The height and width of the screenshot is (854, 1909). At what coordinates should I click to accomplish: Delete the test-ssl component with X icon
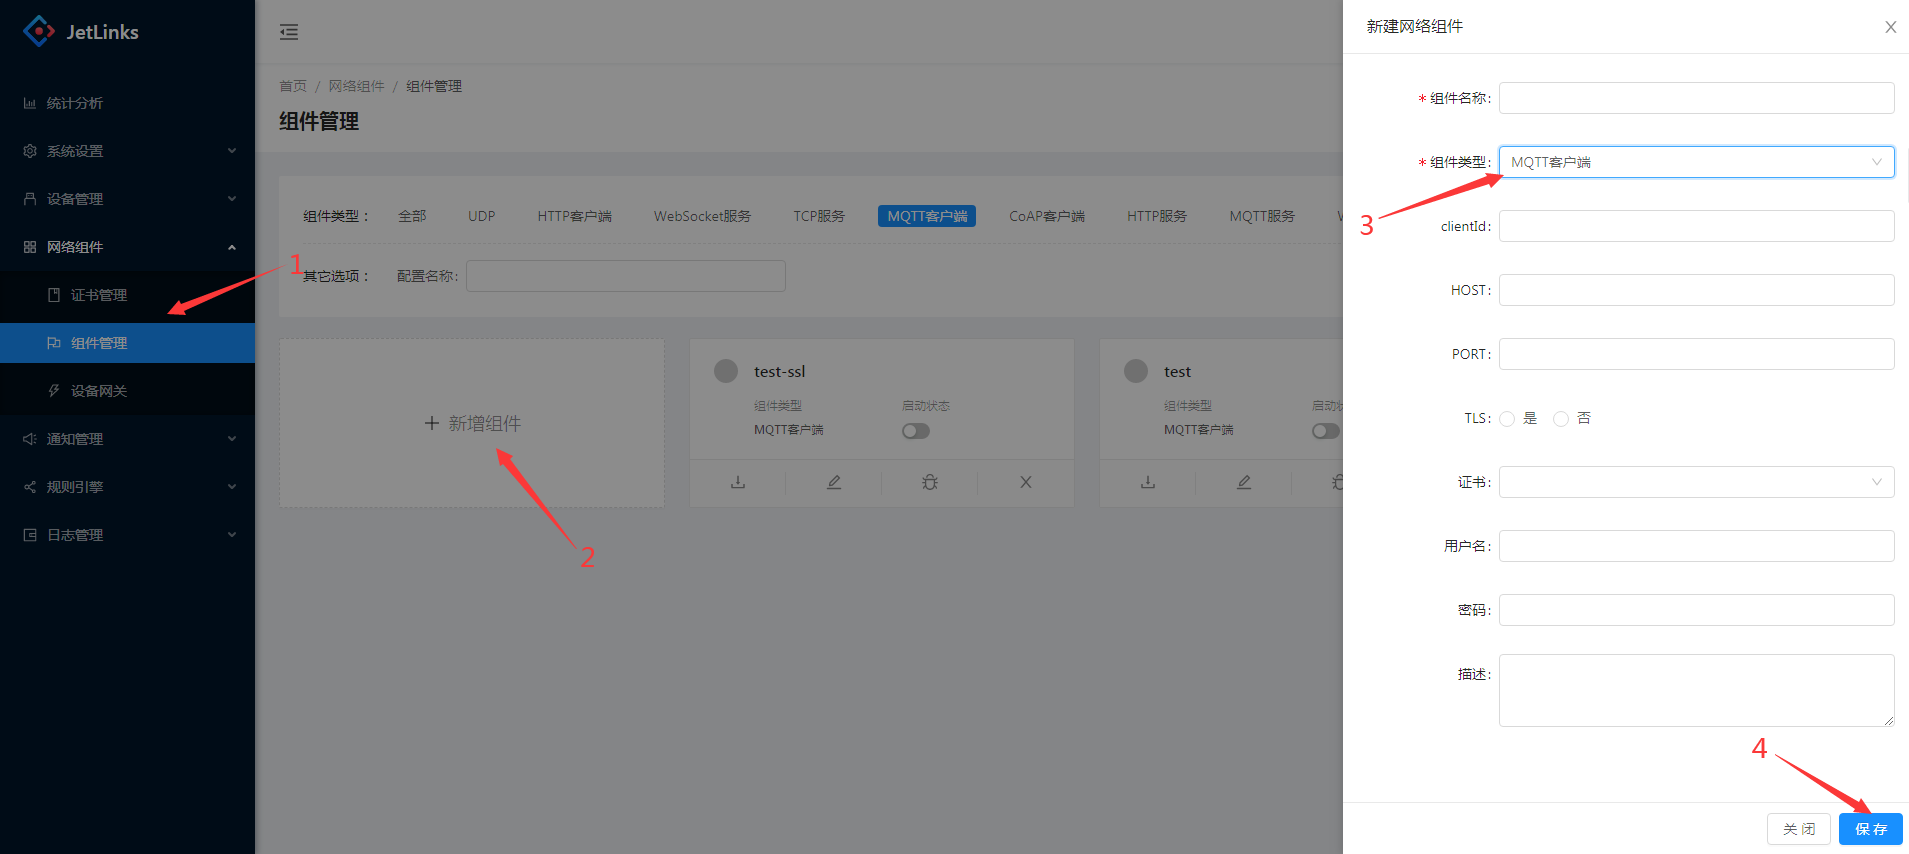click(1026, 482)
